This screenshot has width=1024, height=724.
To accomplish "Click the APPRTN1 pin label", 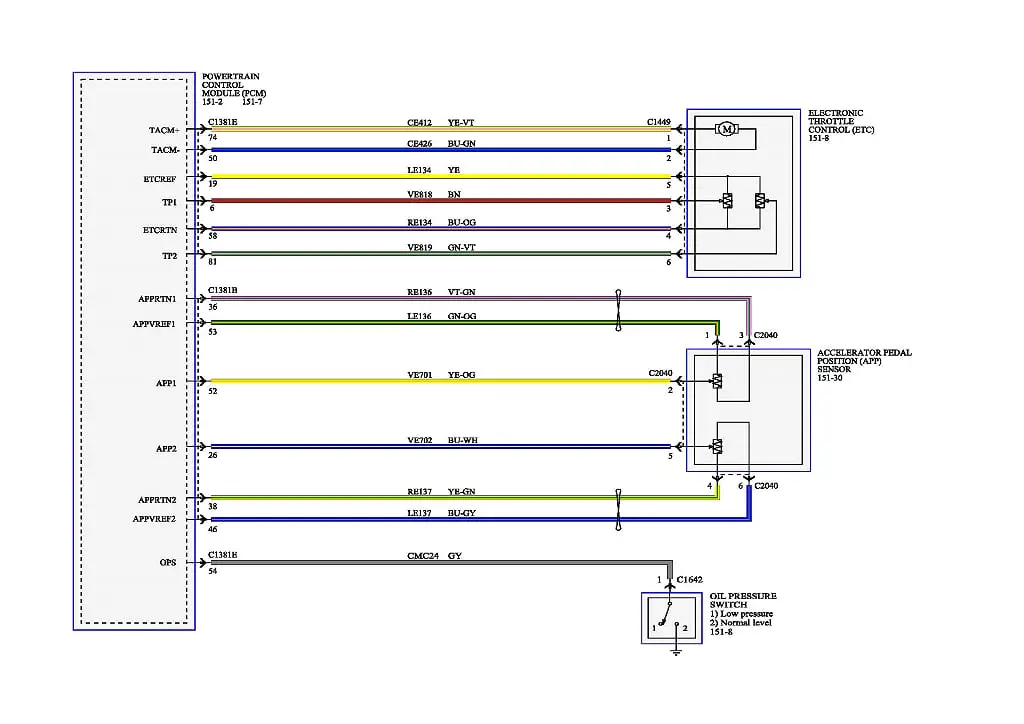I will click(x=157, y=299).
